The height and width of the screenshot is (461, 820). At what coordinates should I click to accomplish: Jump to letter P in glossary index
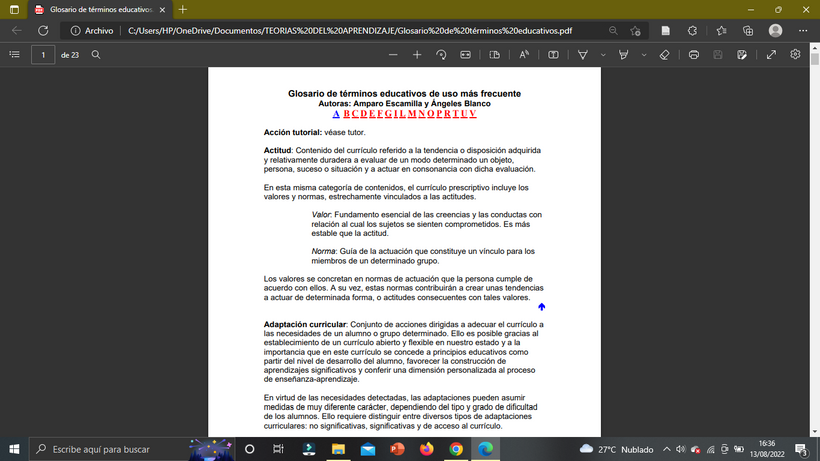[x=439, y=113]
